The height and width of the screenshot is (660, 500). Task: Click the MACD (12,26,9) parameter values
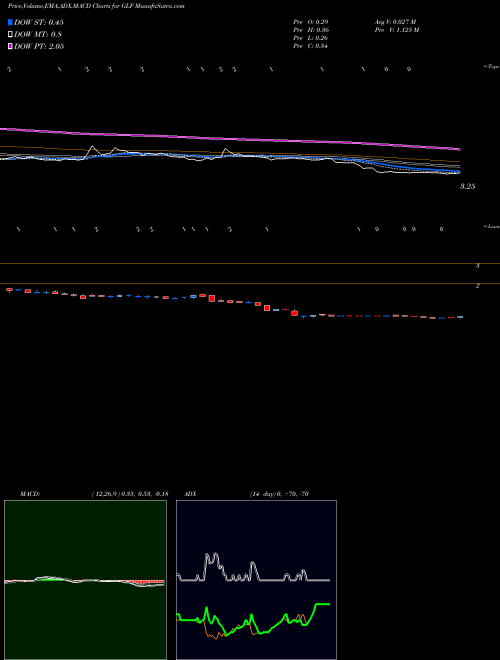130,494
